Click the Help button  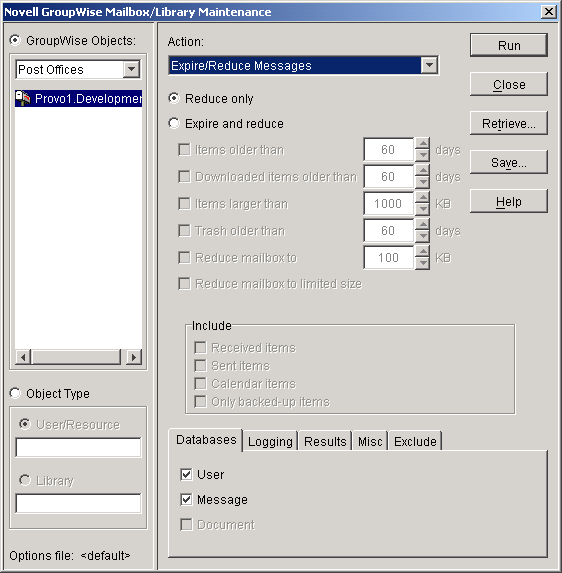click(x=509, y=201)
